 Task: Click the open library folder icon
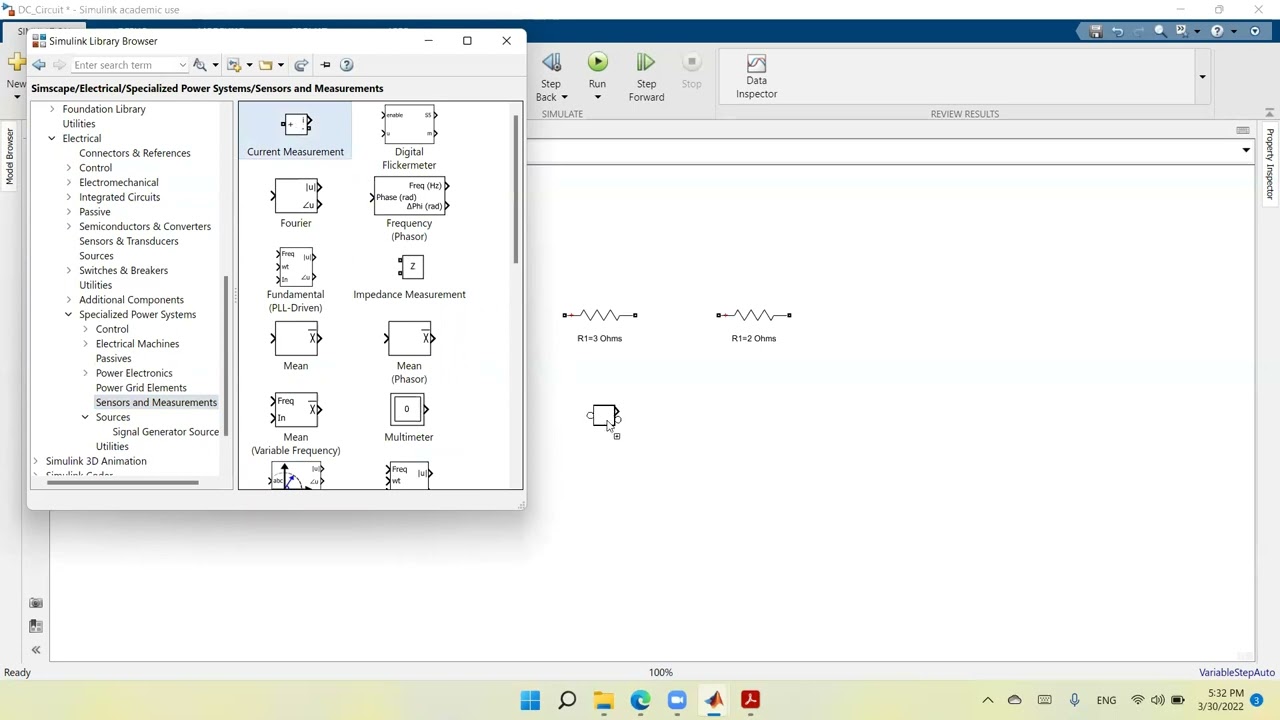tap(266, 65)
